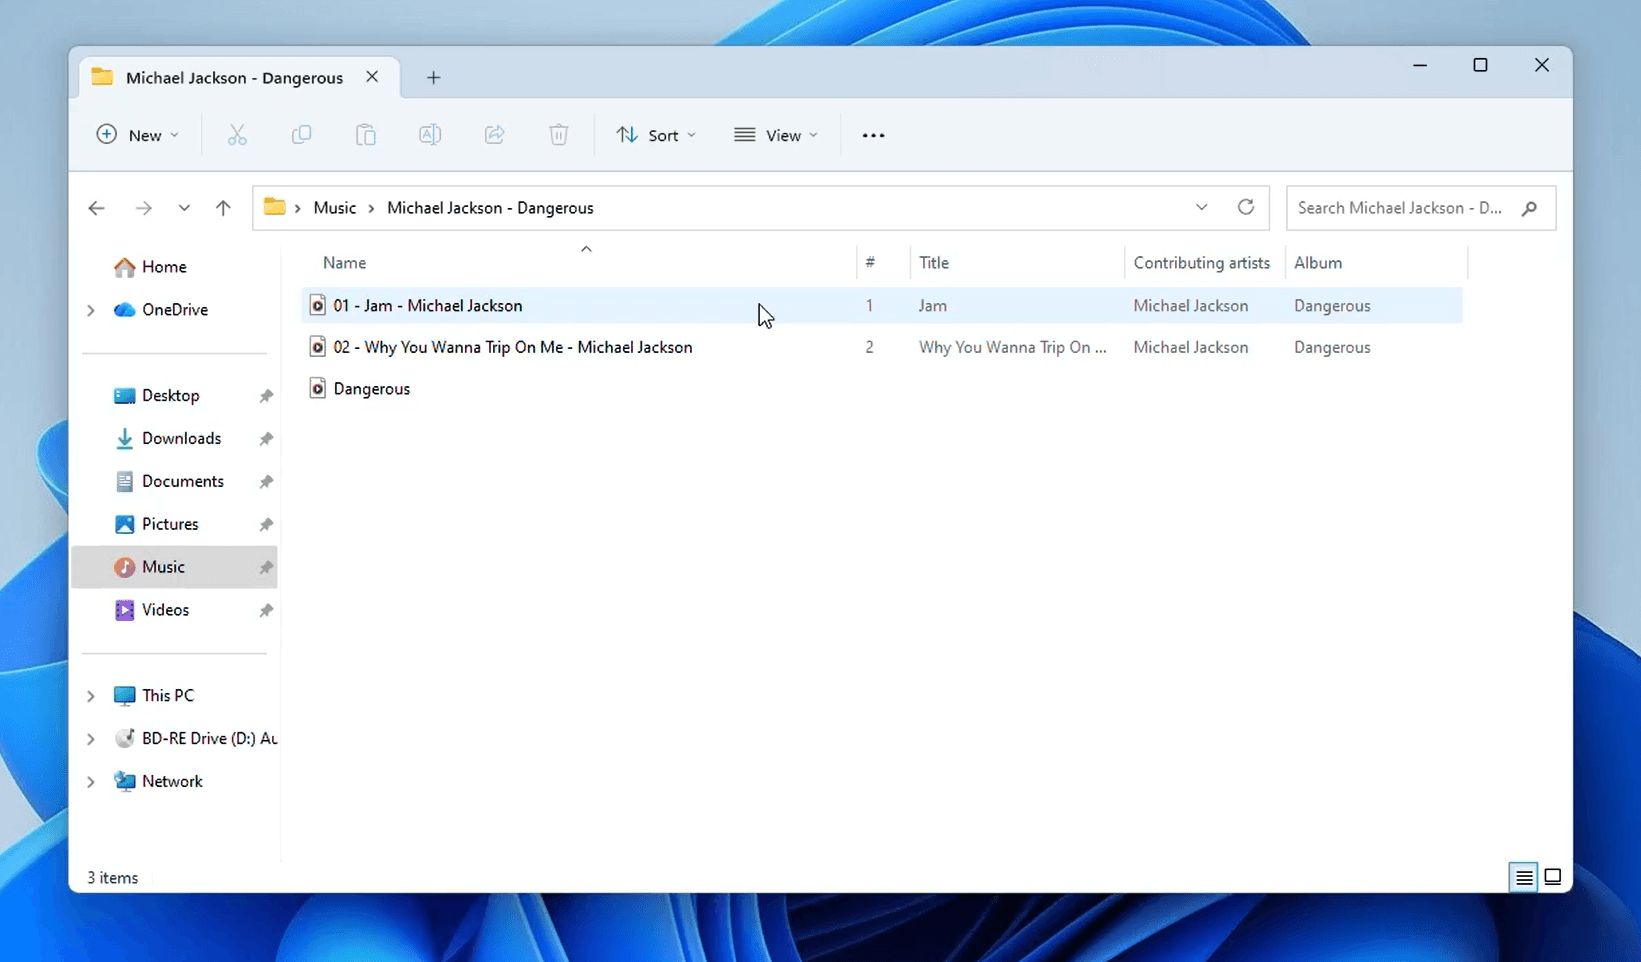1641x962 pixels.
Task: Click the 3 items status text
Action: [113, 878]
